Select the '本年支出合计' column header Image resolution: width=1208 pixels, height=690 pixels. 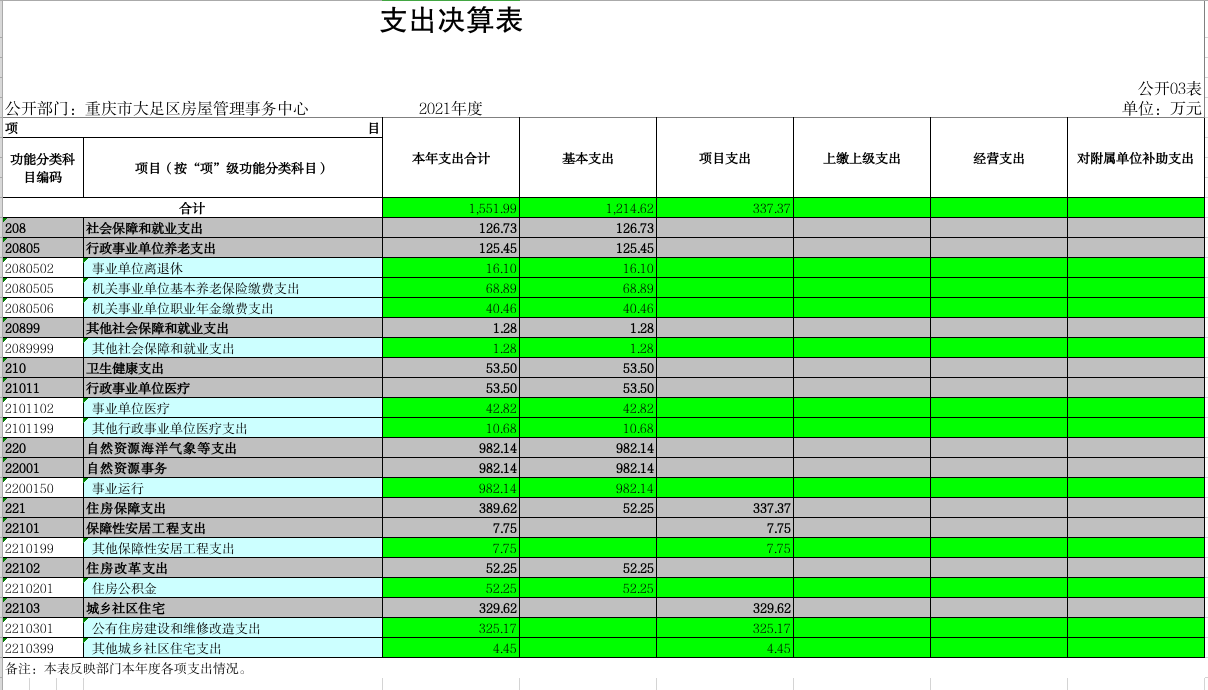(x=451, y=158)
